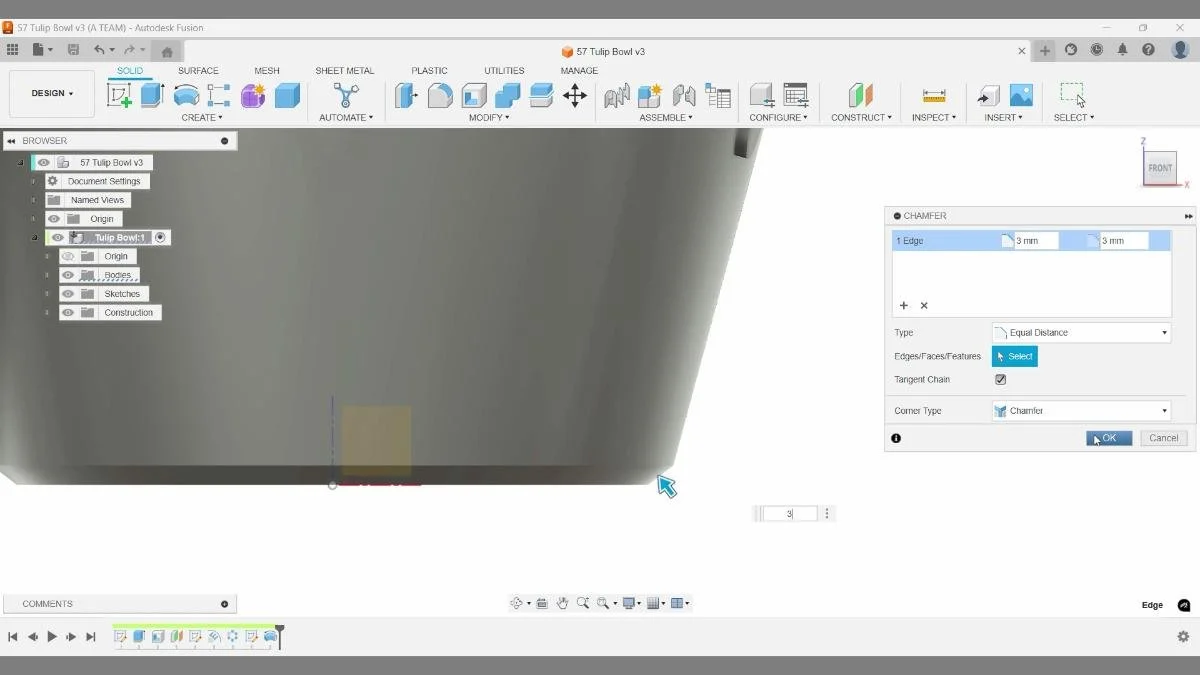1200x675 pixels.
Task: Go to Home tab icon
Action: coord(167,51)
